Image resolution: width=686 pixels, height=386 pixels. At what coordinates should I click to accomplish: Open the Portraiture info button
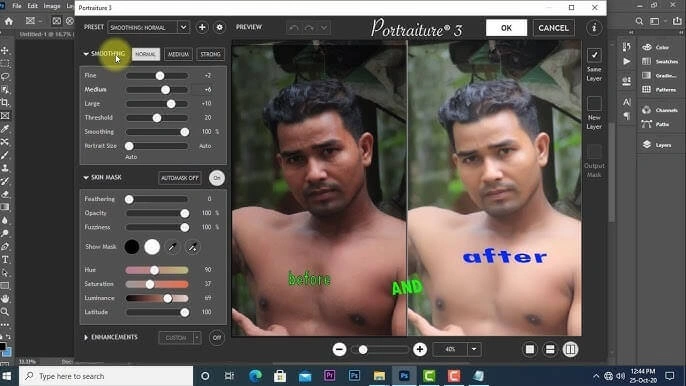[x=594, y=28]
